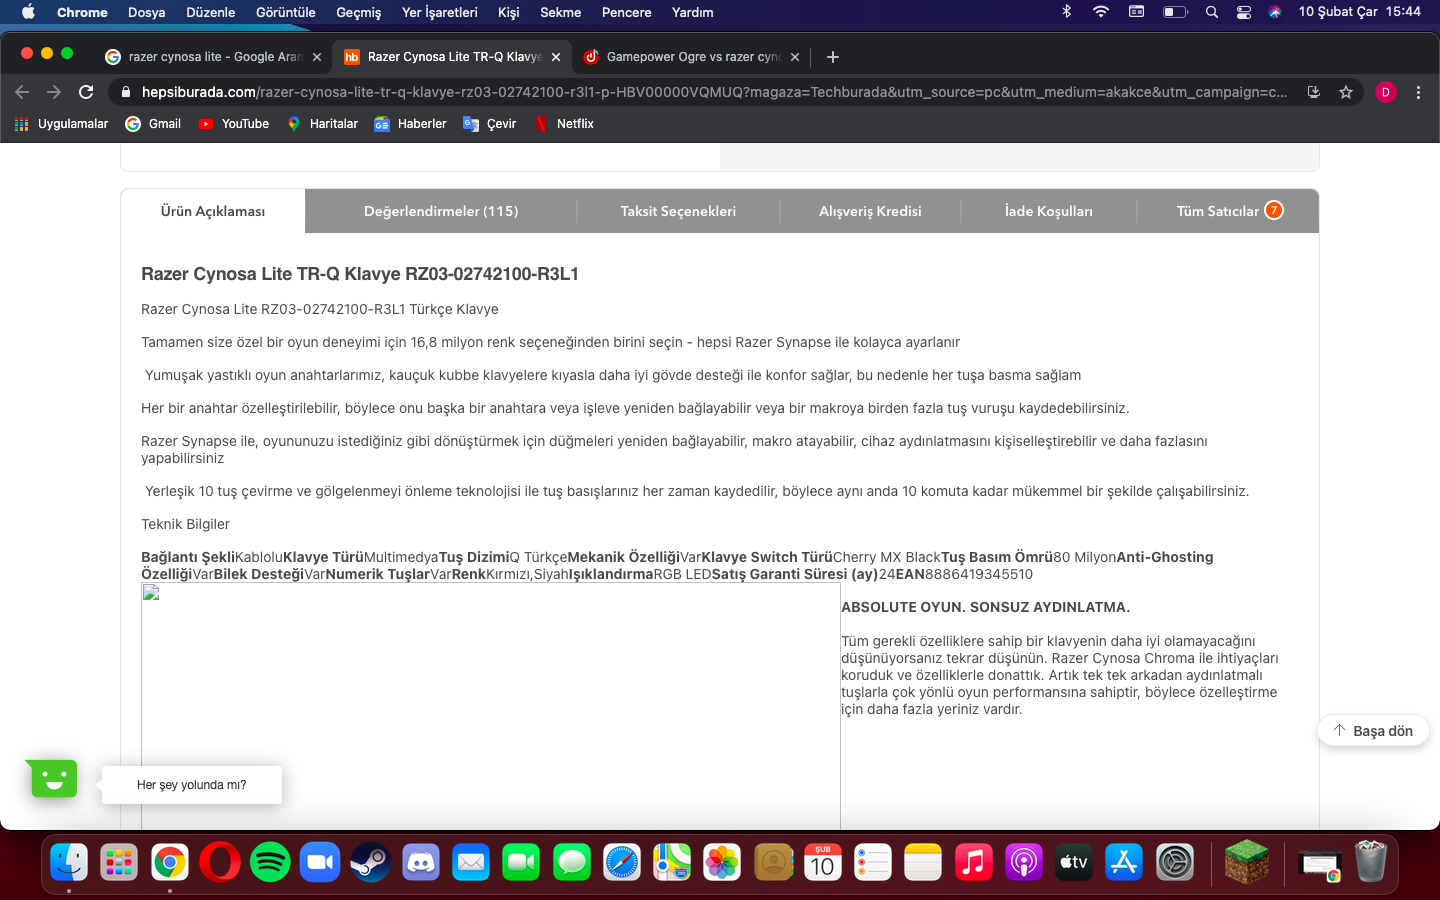The image size is (1440, 900).
Task: Open the Taksit Seçenekleri tab
Action: [678, 211]
